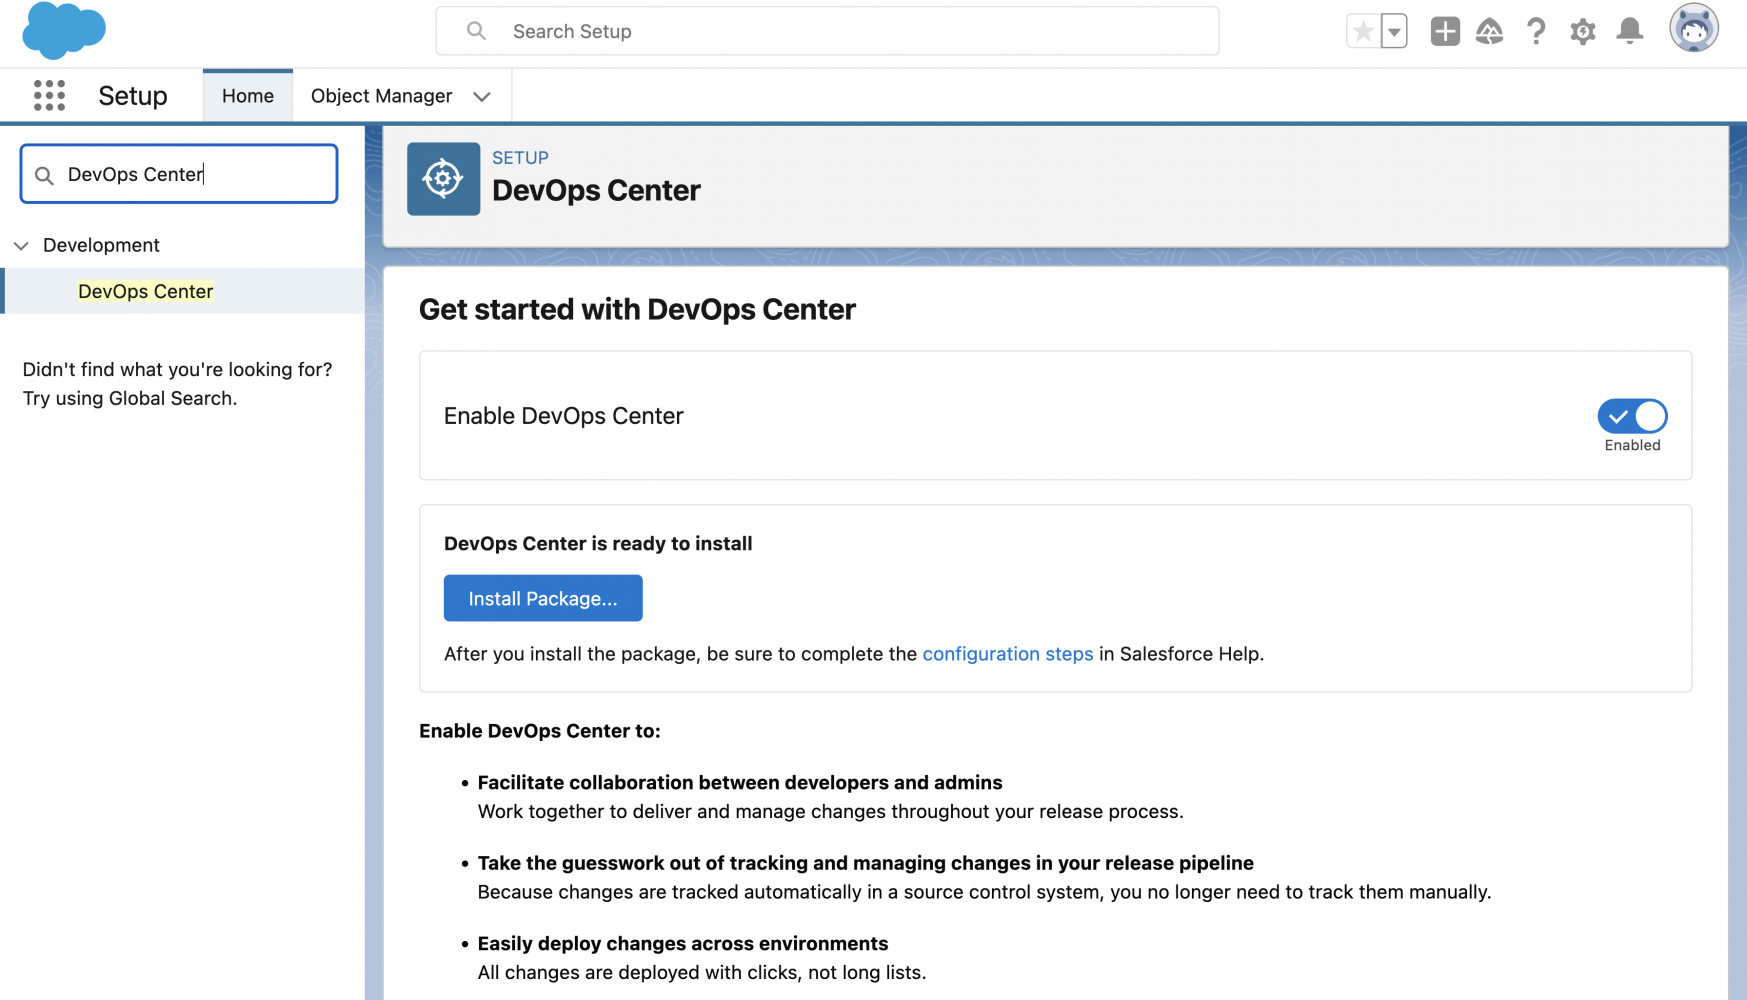The height and width of the screenshot is (1000, 1747).
Task: Click the favorites star icon
Action: point(1362,31)
